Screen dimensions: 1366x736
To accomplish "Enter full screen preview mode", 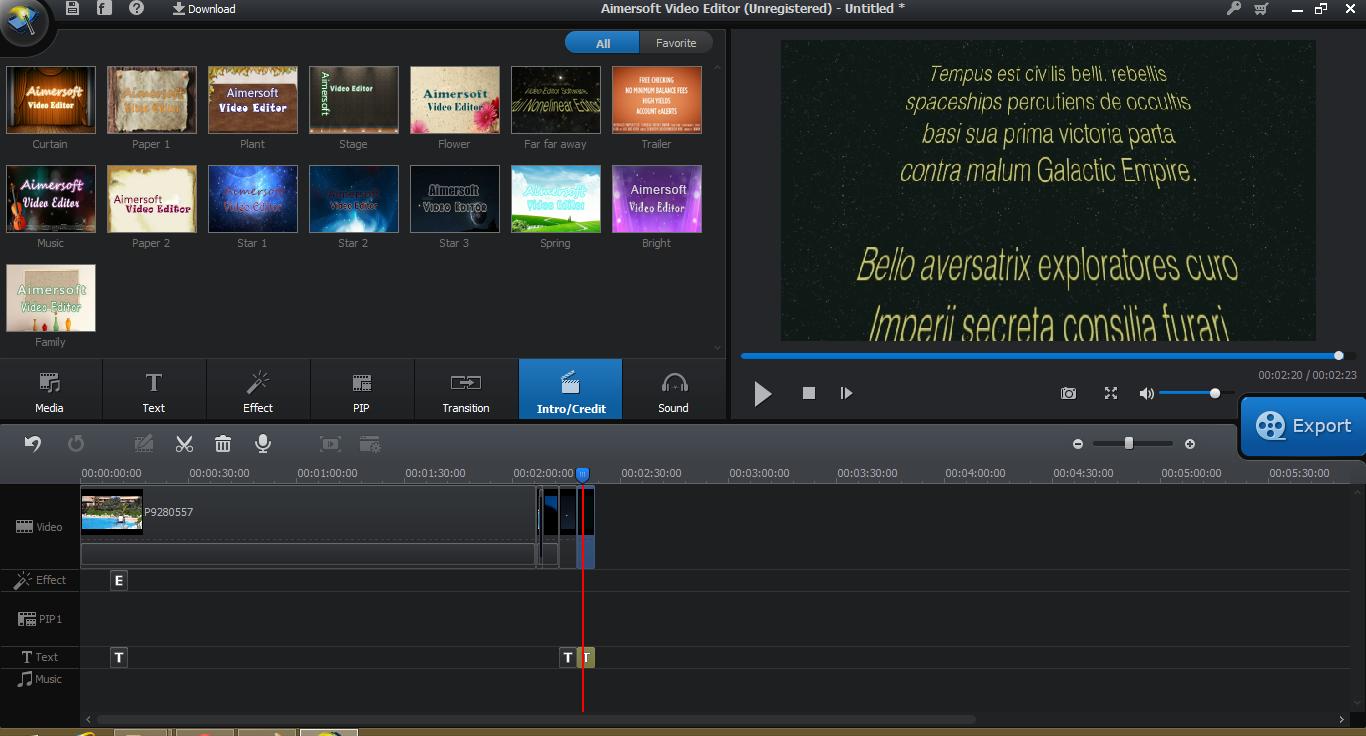I will click(x=1110, y=394).
